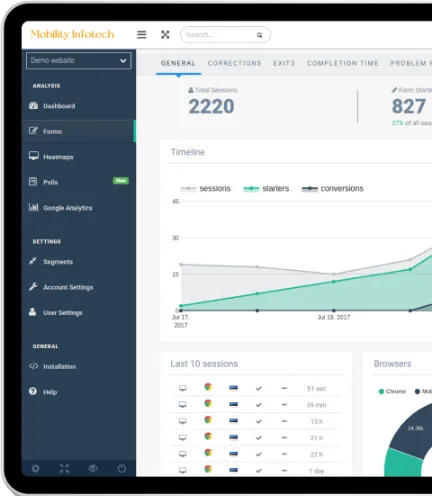Click the Account Settings wrench icon
Viewport: 432px width, 496px height.
click(x=33, y=286)
